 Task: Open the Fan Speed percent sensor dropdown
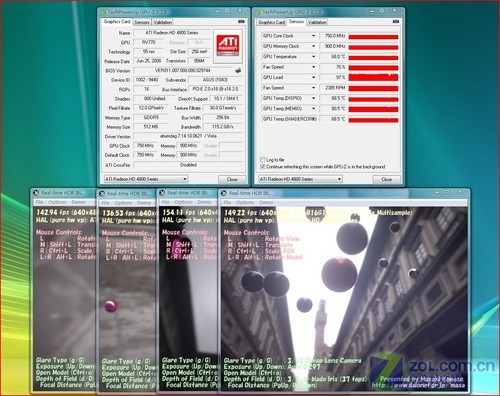point(313,67)
